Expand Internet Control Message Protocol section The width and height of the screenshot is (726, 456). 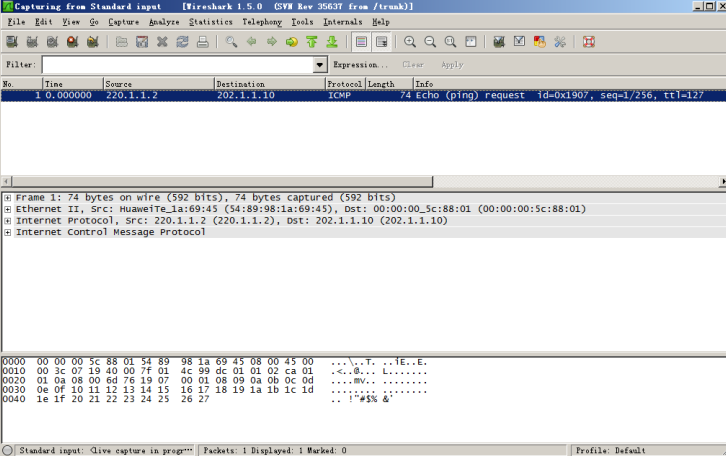click(x=8, y=232)
